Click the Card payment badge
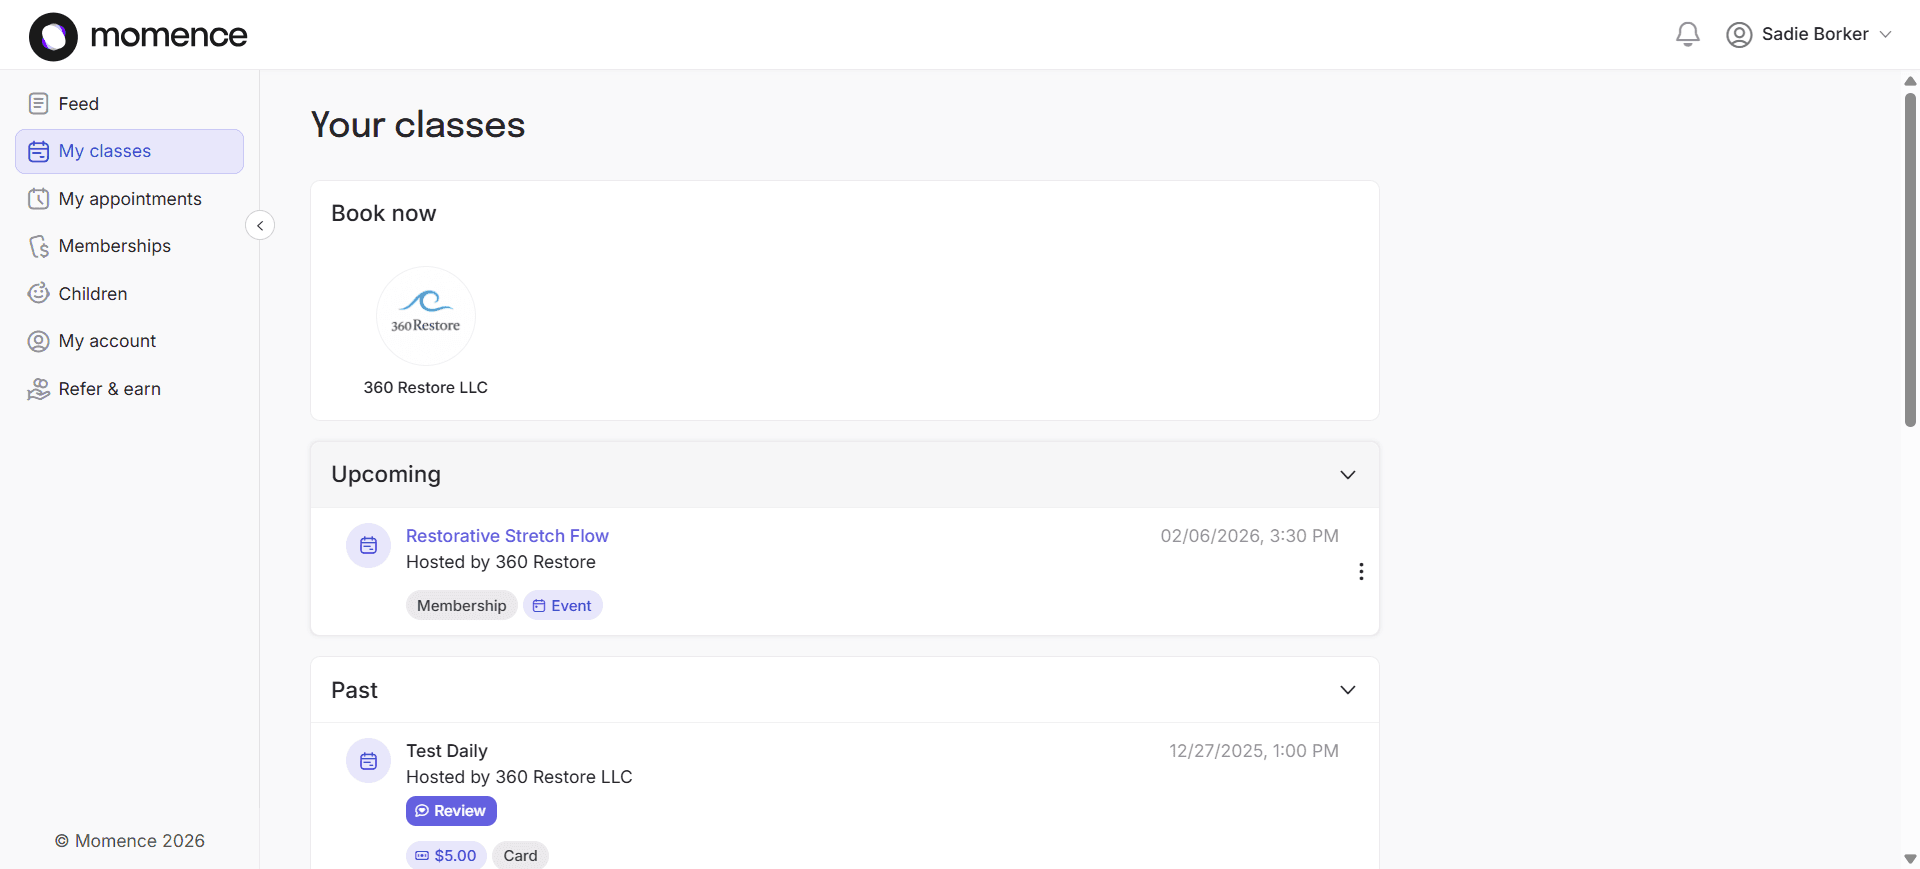 point(520,856)
